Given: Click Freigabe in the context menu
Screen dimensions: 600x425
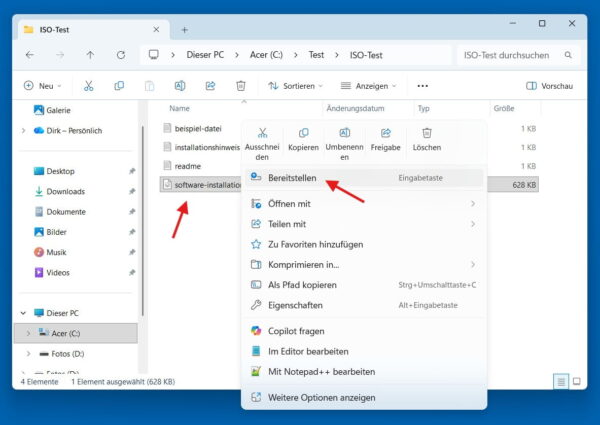Looking at the screenshot, I should [385, 140].
